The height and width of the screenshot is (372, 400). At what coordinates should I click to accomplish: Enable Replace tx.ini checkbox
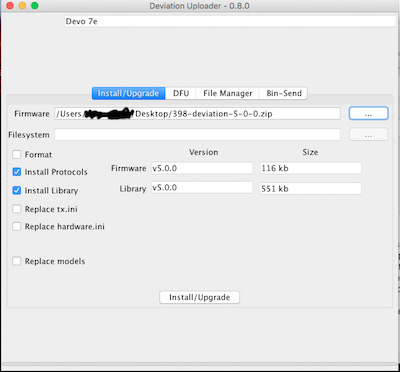17,209
